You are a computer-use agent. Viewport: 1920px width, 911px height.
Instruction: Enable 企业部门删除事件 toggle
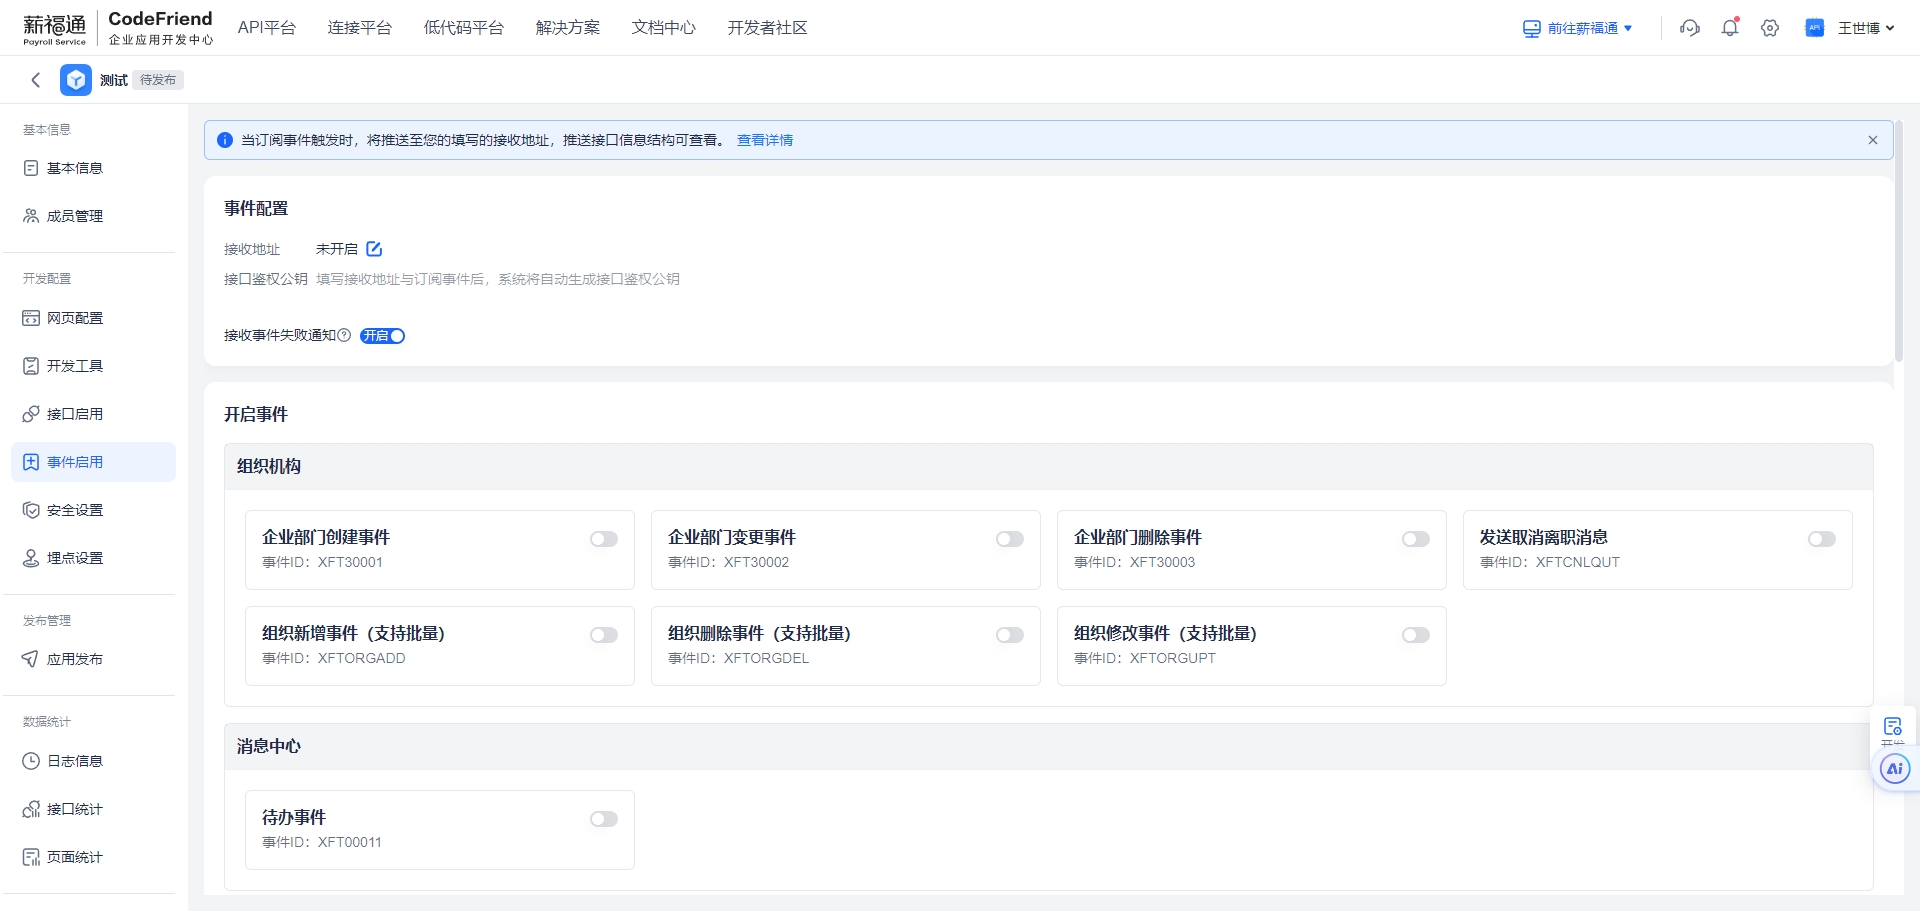1416,539
